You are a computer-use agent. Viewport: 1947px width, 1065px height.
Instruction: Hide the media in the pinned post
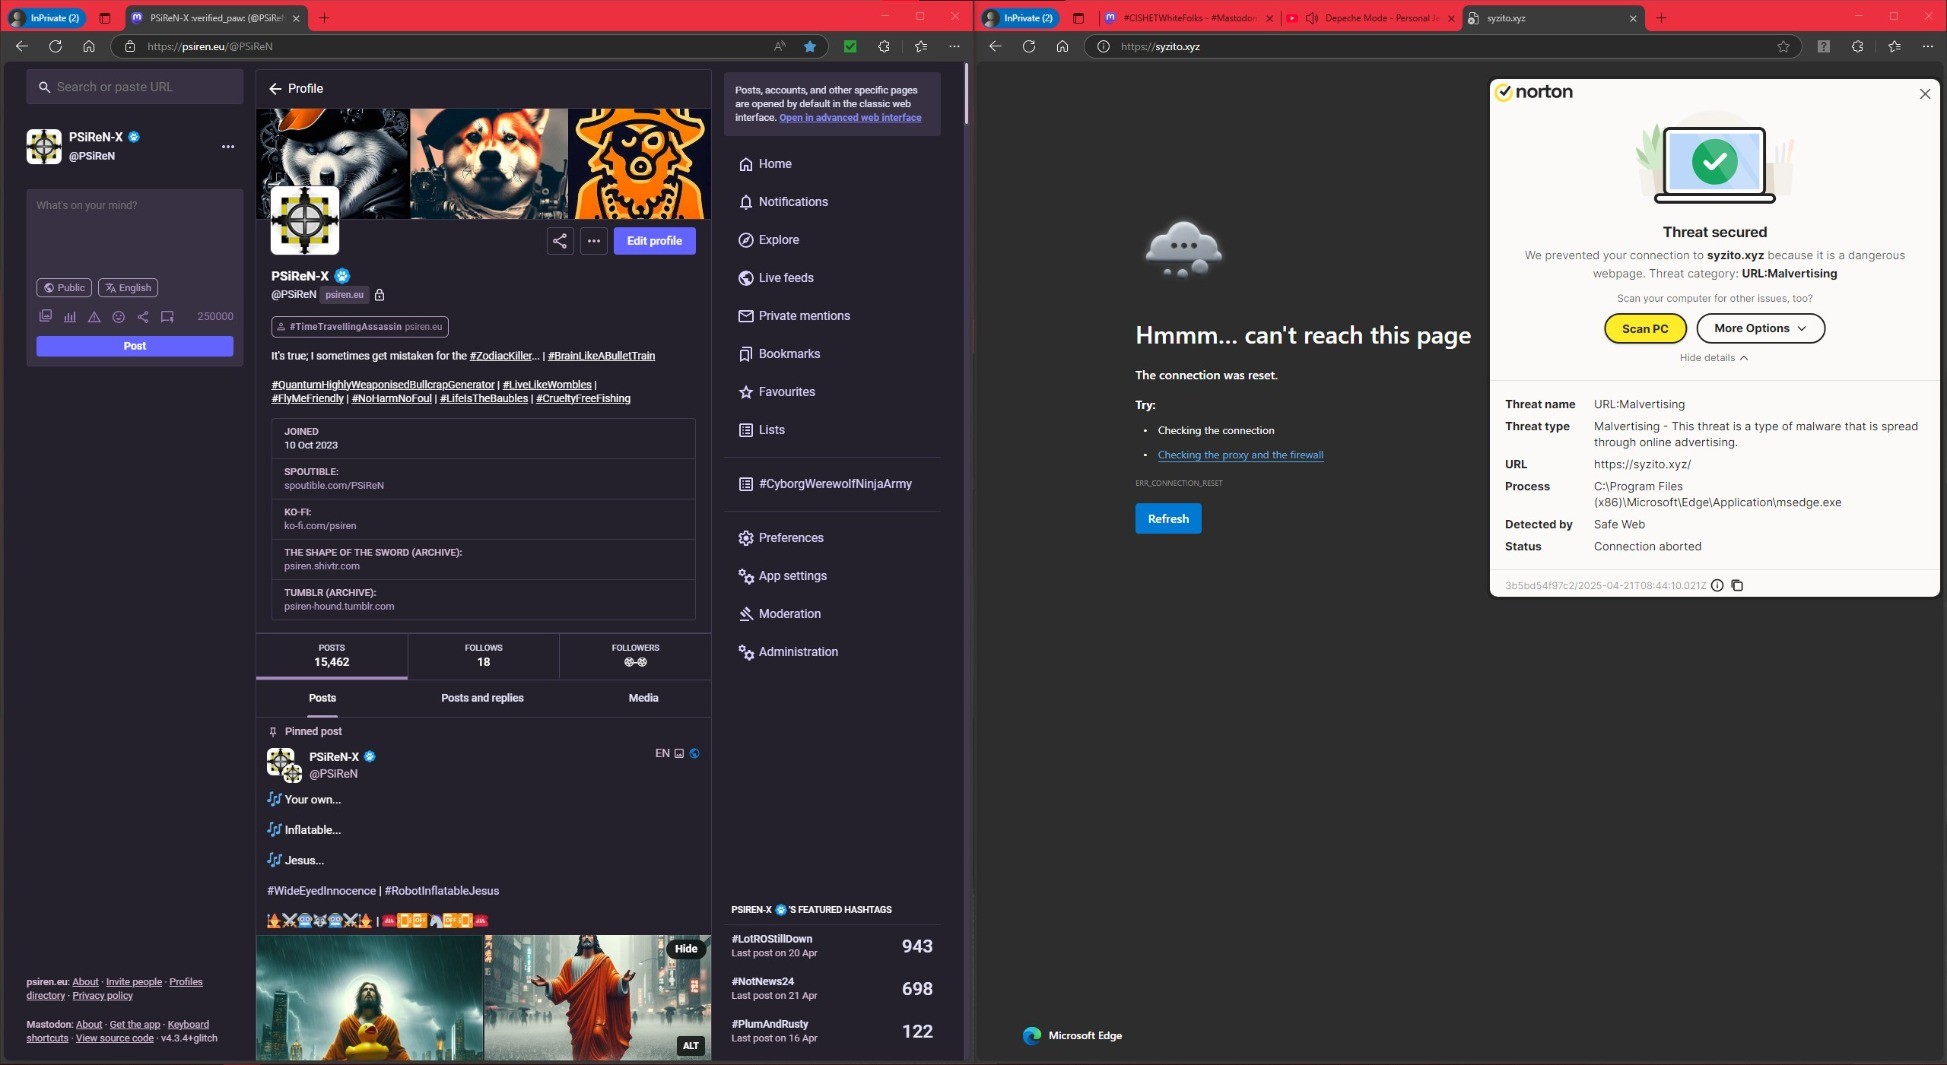pos(686,949)
